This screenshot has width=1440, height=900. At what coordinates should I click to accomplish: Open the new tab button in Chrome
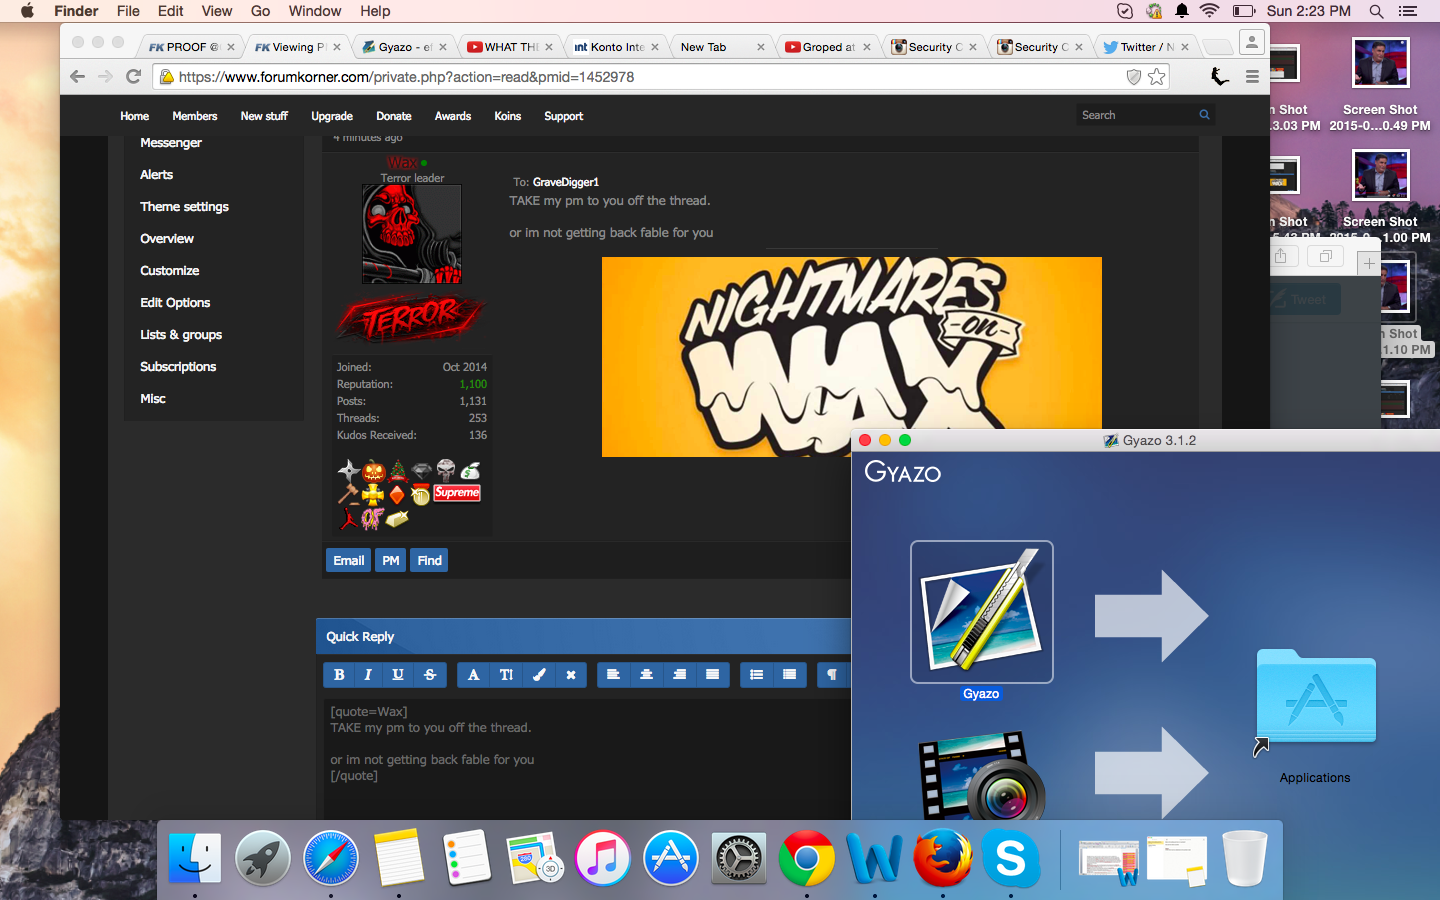1217,47
